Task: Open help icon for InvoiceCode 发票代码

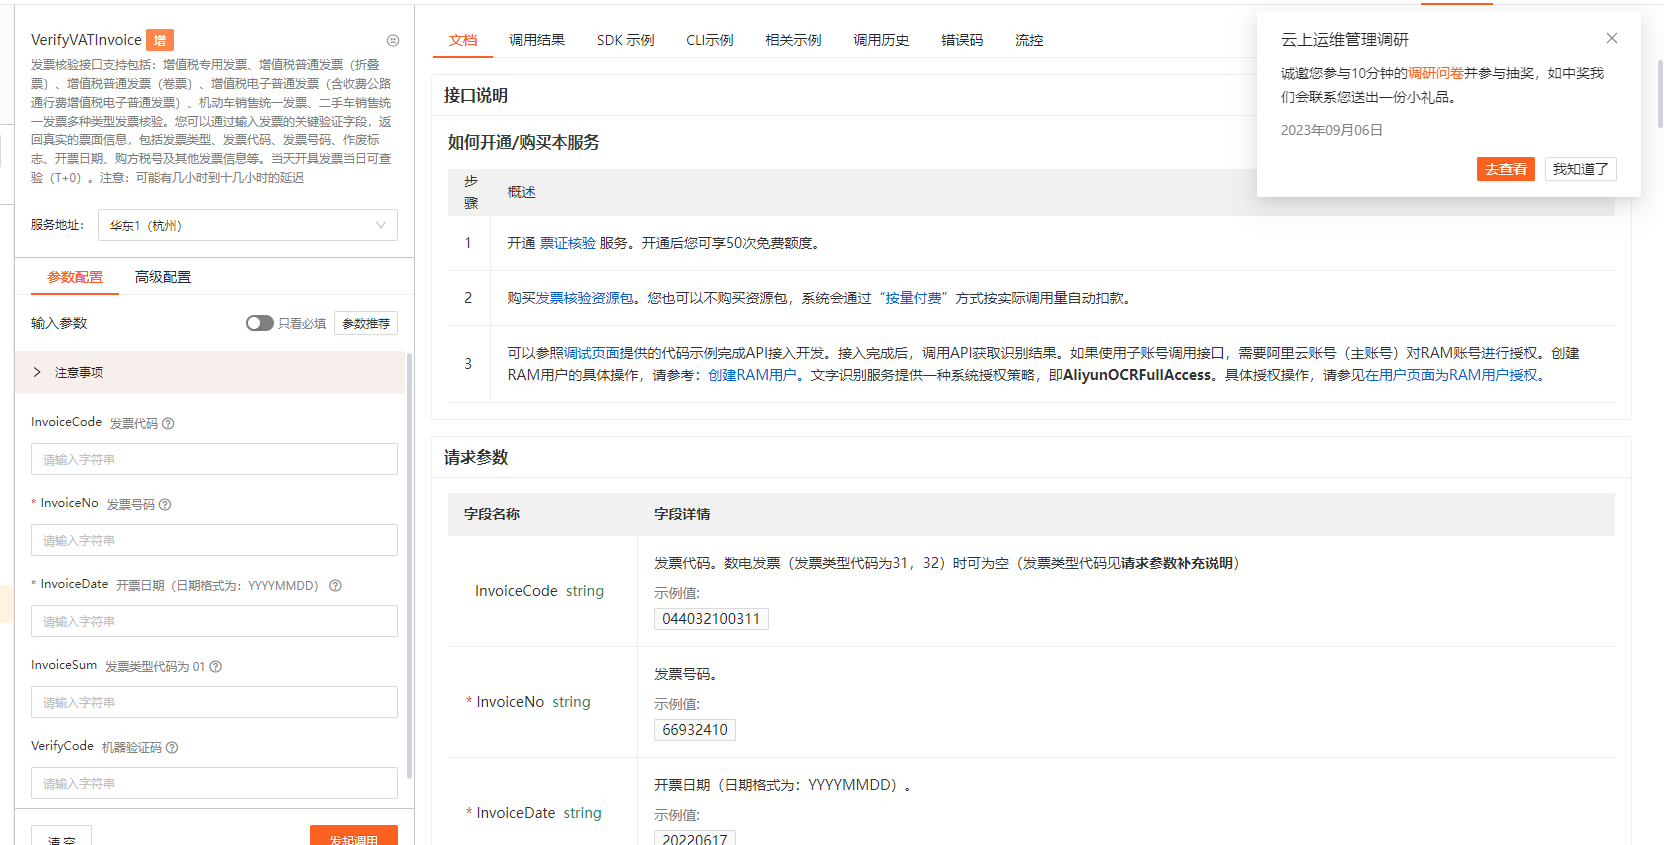Action: click(168, 423)
